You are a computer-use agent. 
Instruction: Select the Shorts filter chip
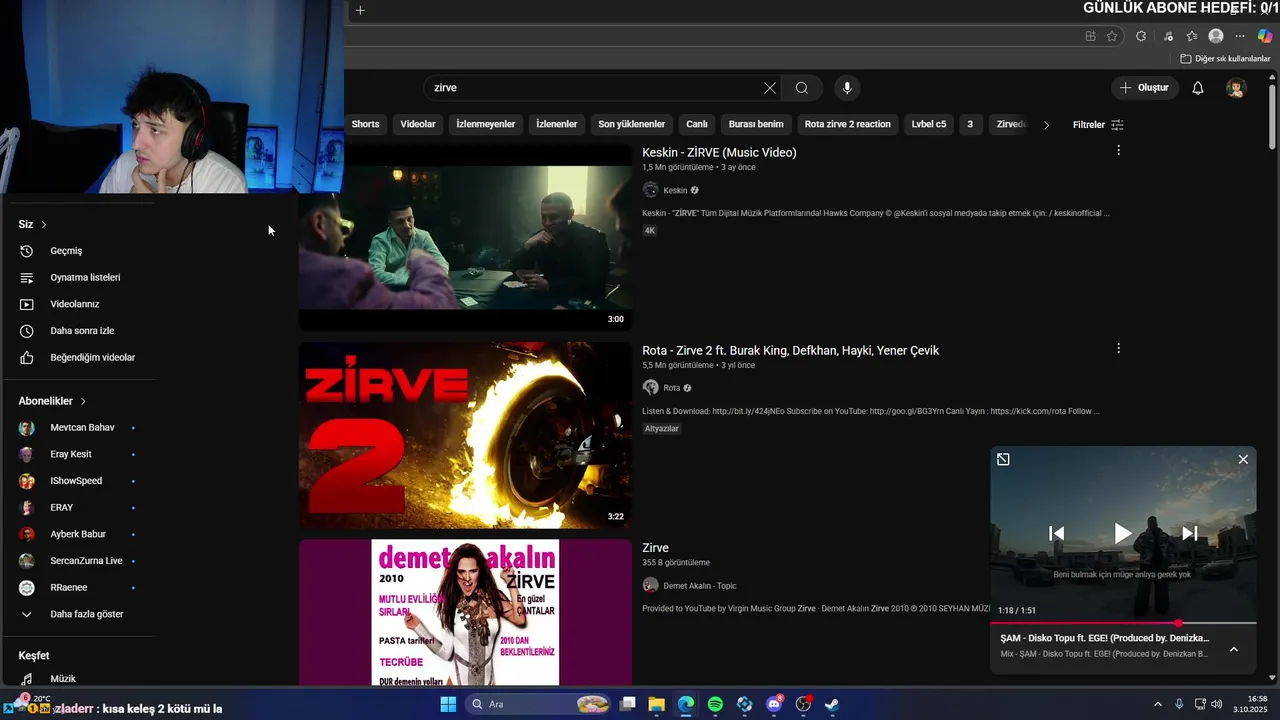(365, 124)
